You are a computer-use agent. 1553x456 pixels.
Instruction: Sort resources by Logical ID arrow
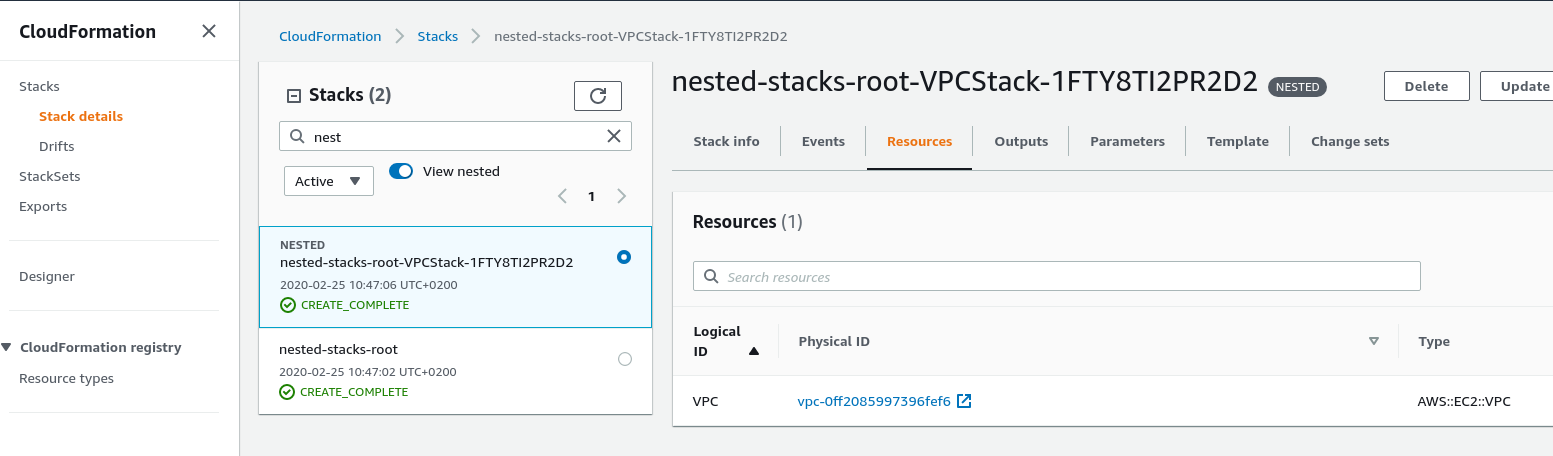point(754,351)
